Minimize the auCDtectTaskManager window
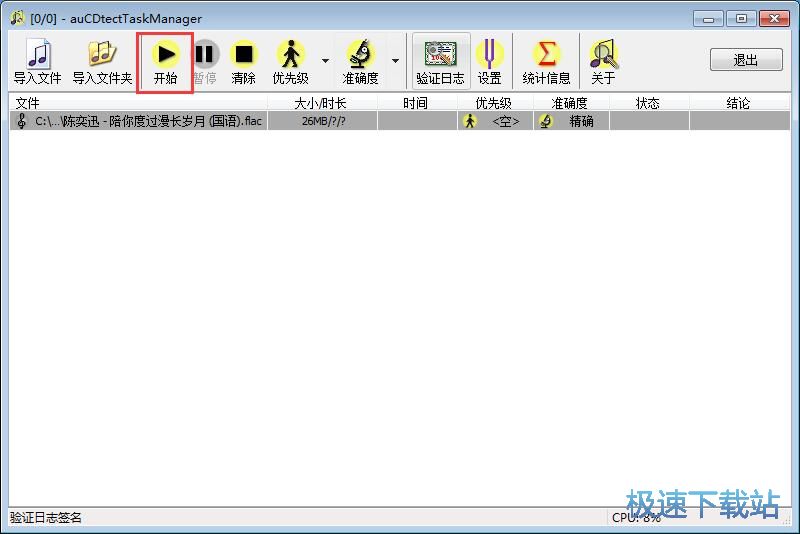The image size is (800, 534). [x=708, y=19]
